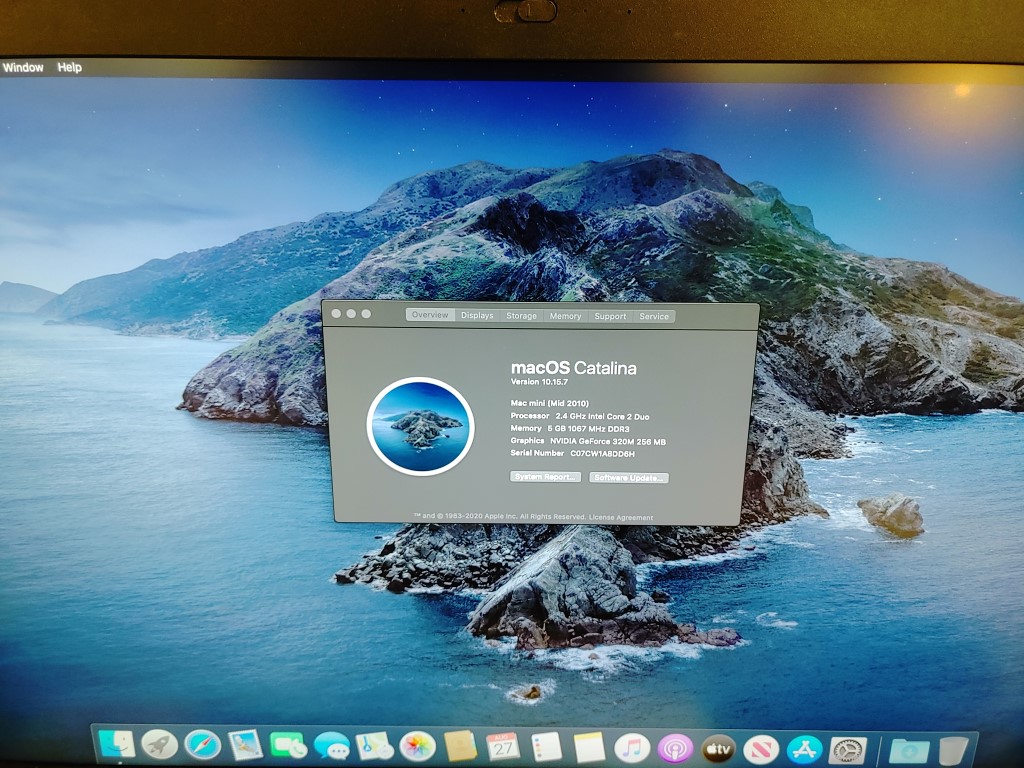The height and width of the screenshot is (768, 1024).
Task: Select the Memory tab
Action: pyautogui.click(x=565, y=316)
